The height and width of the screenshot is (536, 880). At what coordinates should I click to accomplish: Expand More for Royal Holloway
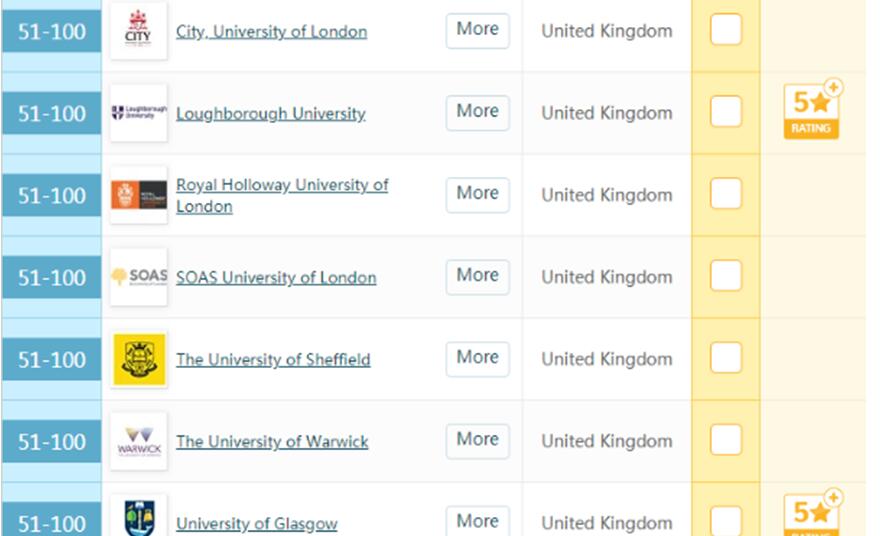pos(477,194)
